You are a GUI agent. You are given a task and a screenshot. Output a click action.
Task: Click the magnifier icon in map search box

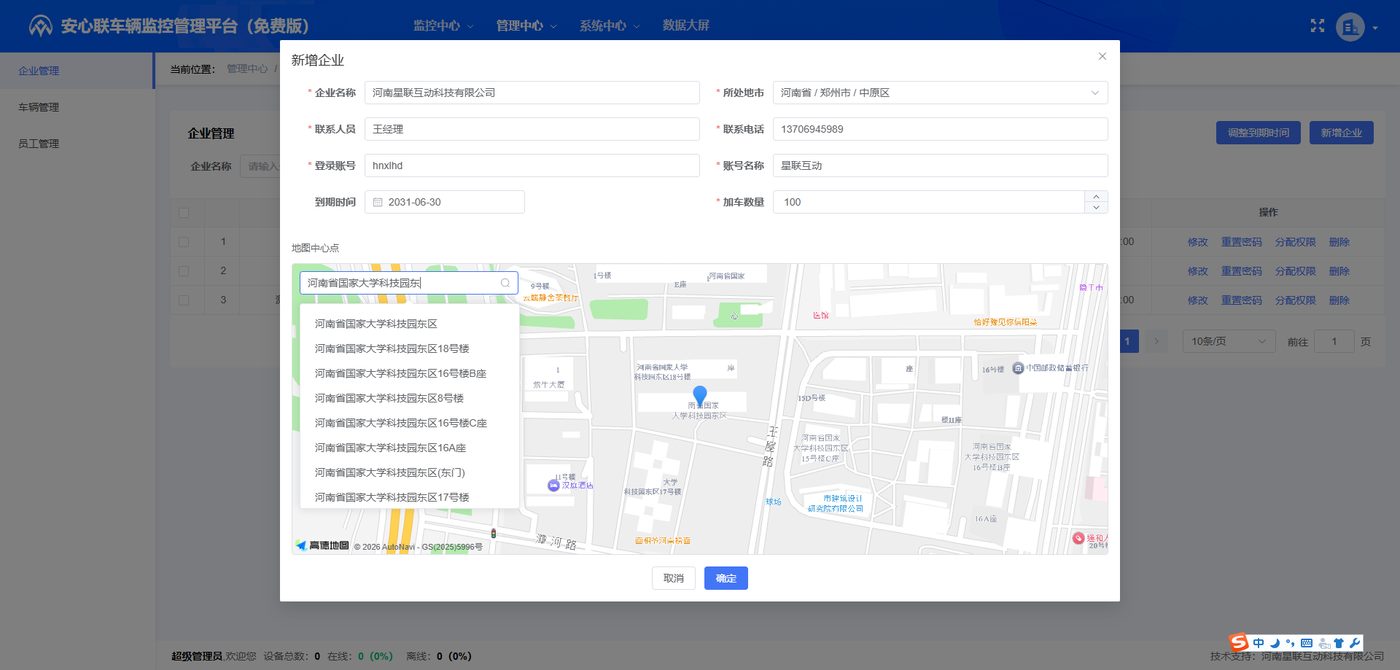coord(506,283)
